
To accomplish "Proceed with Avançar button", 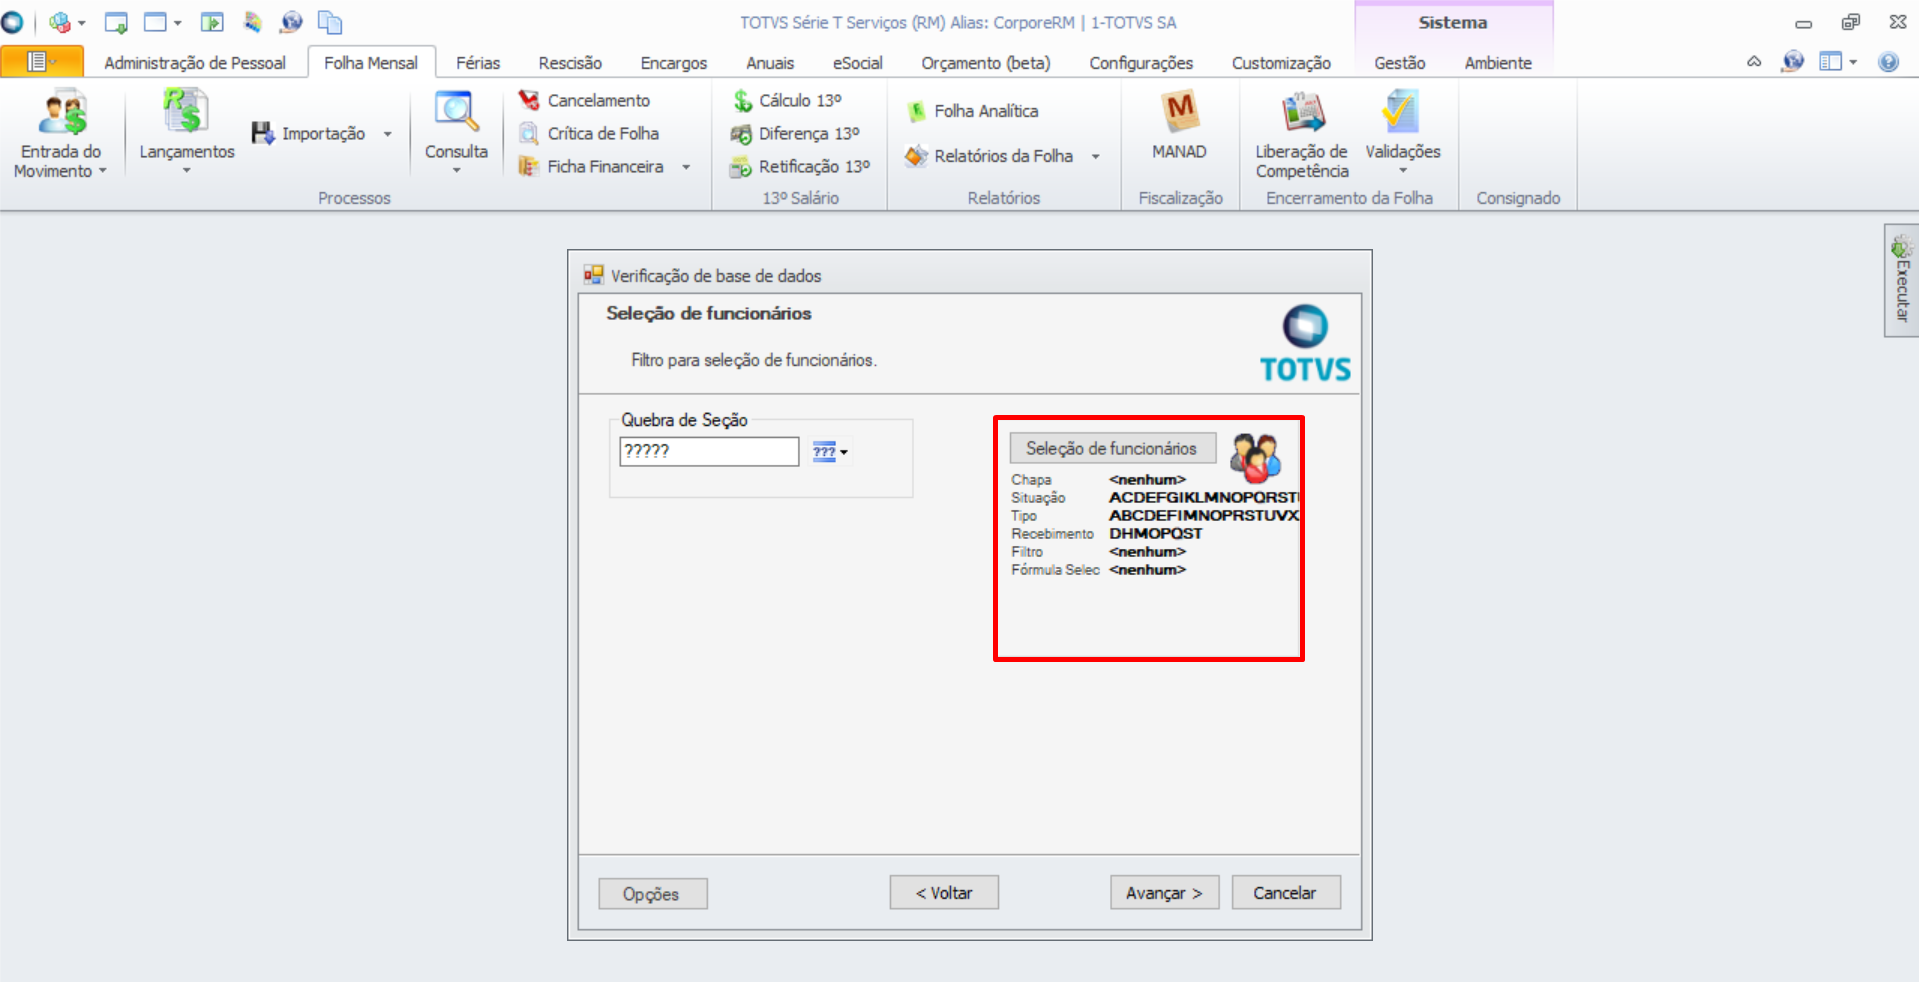I will [1164, 893].
